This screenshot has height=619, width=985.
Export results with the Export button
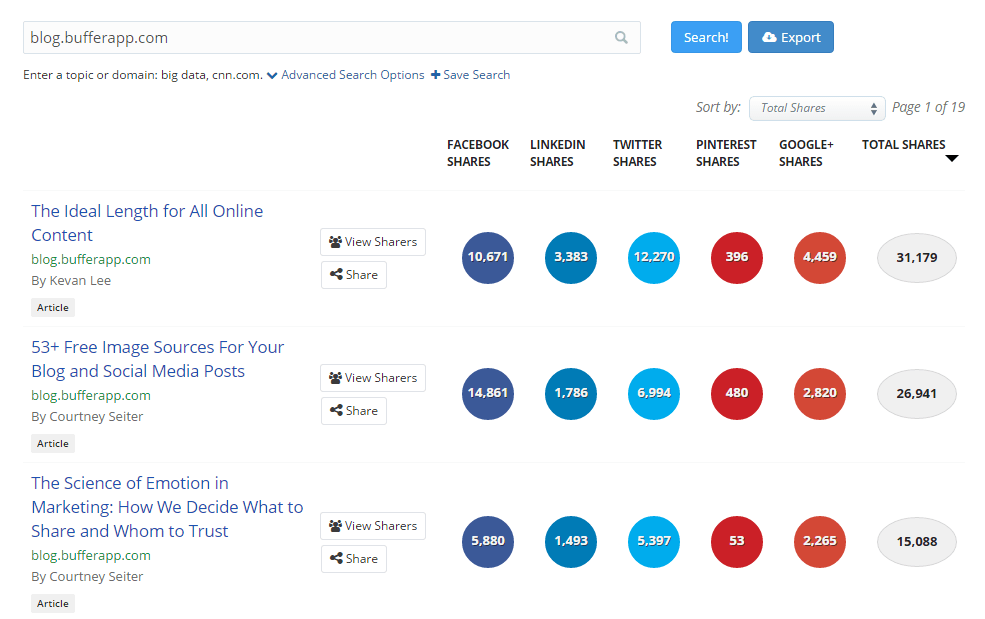click(x=791, y=37)
